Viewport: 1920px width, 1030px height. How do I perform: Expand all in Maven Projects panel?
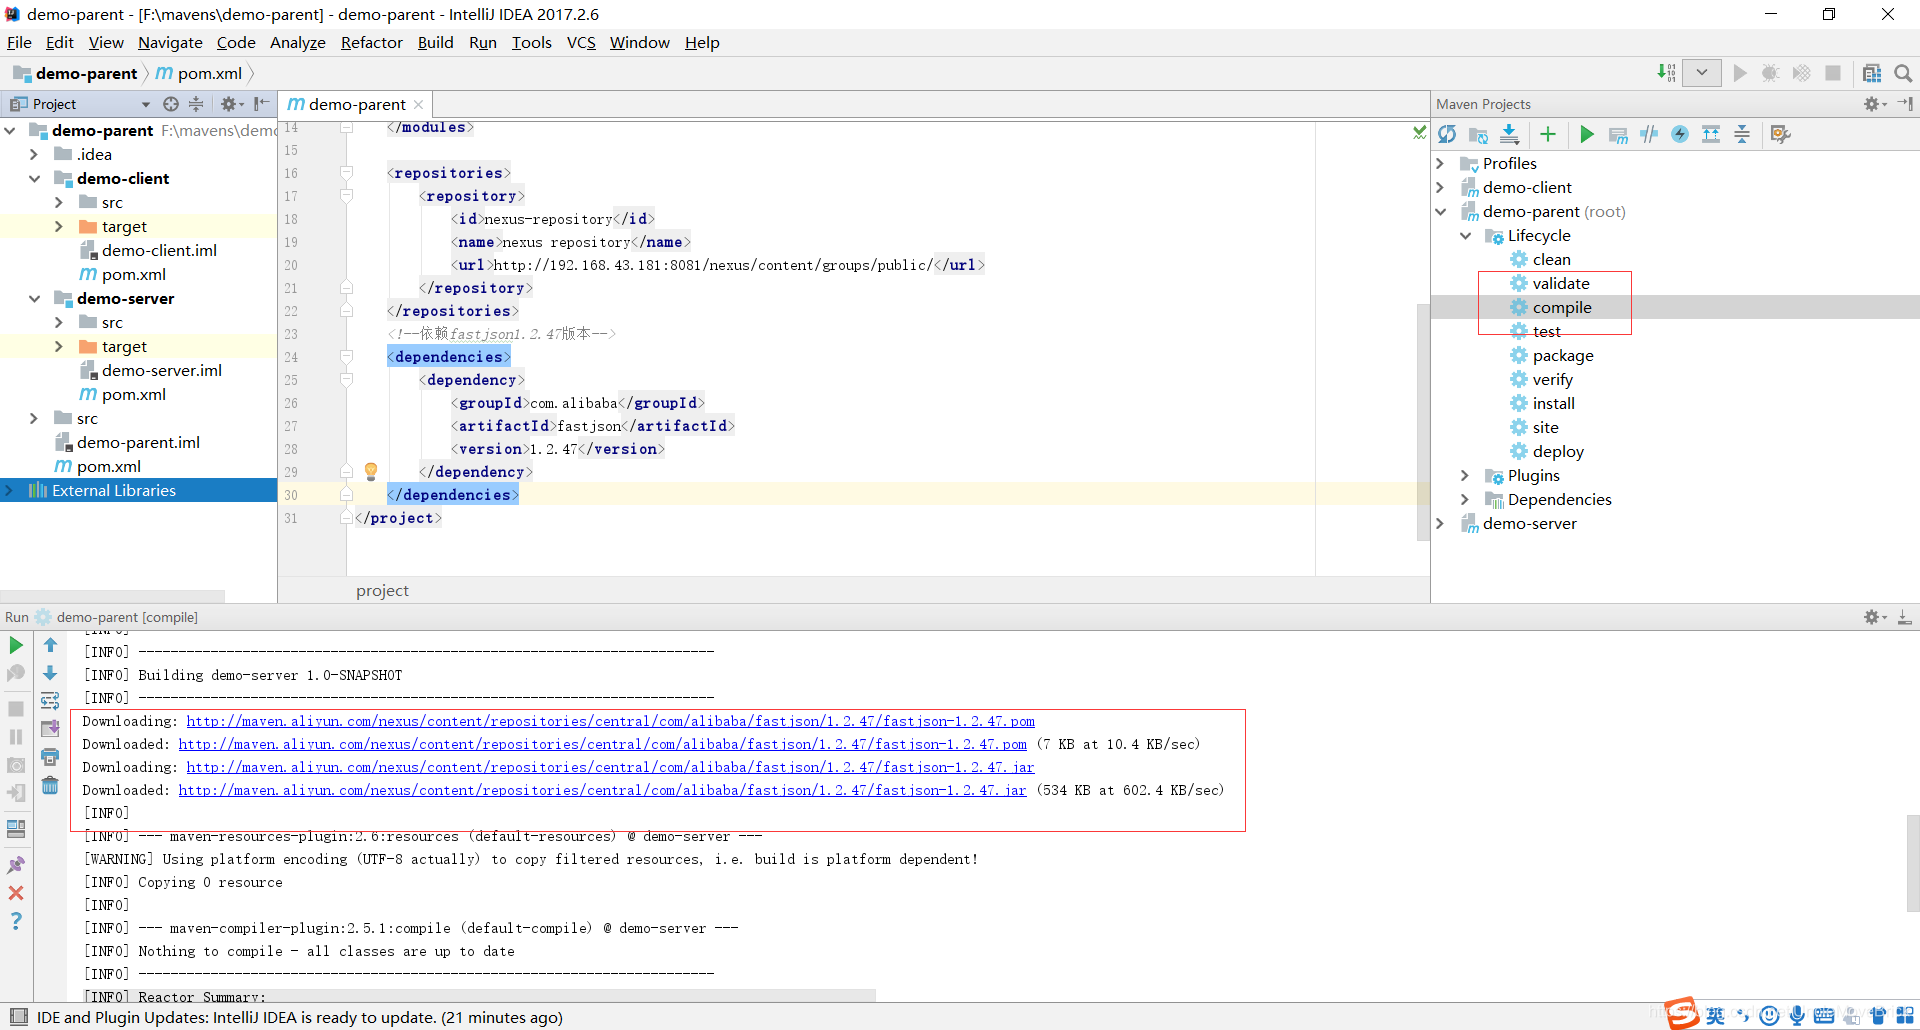pyautogui.click(x=1711, y=134)
